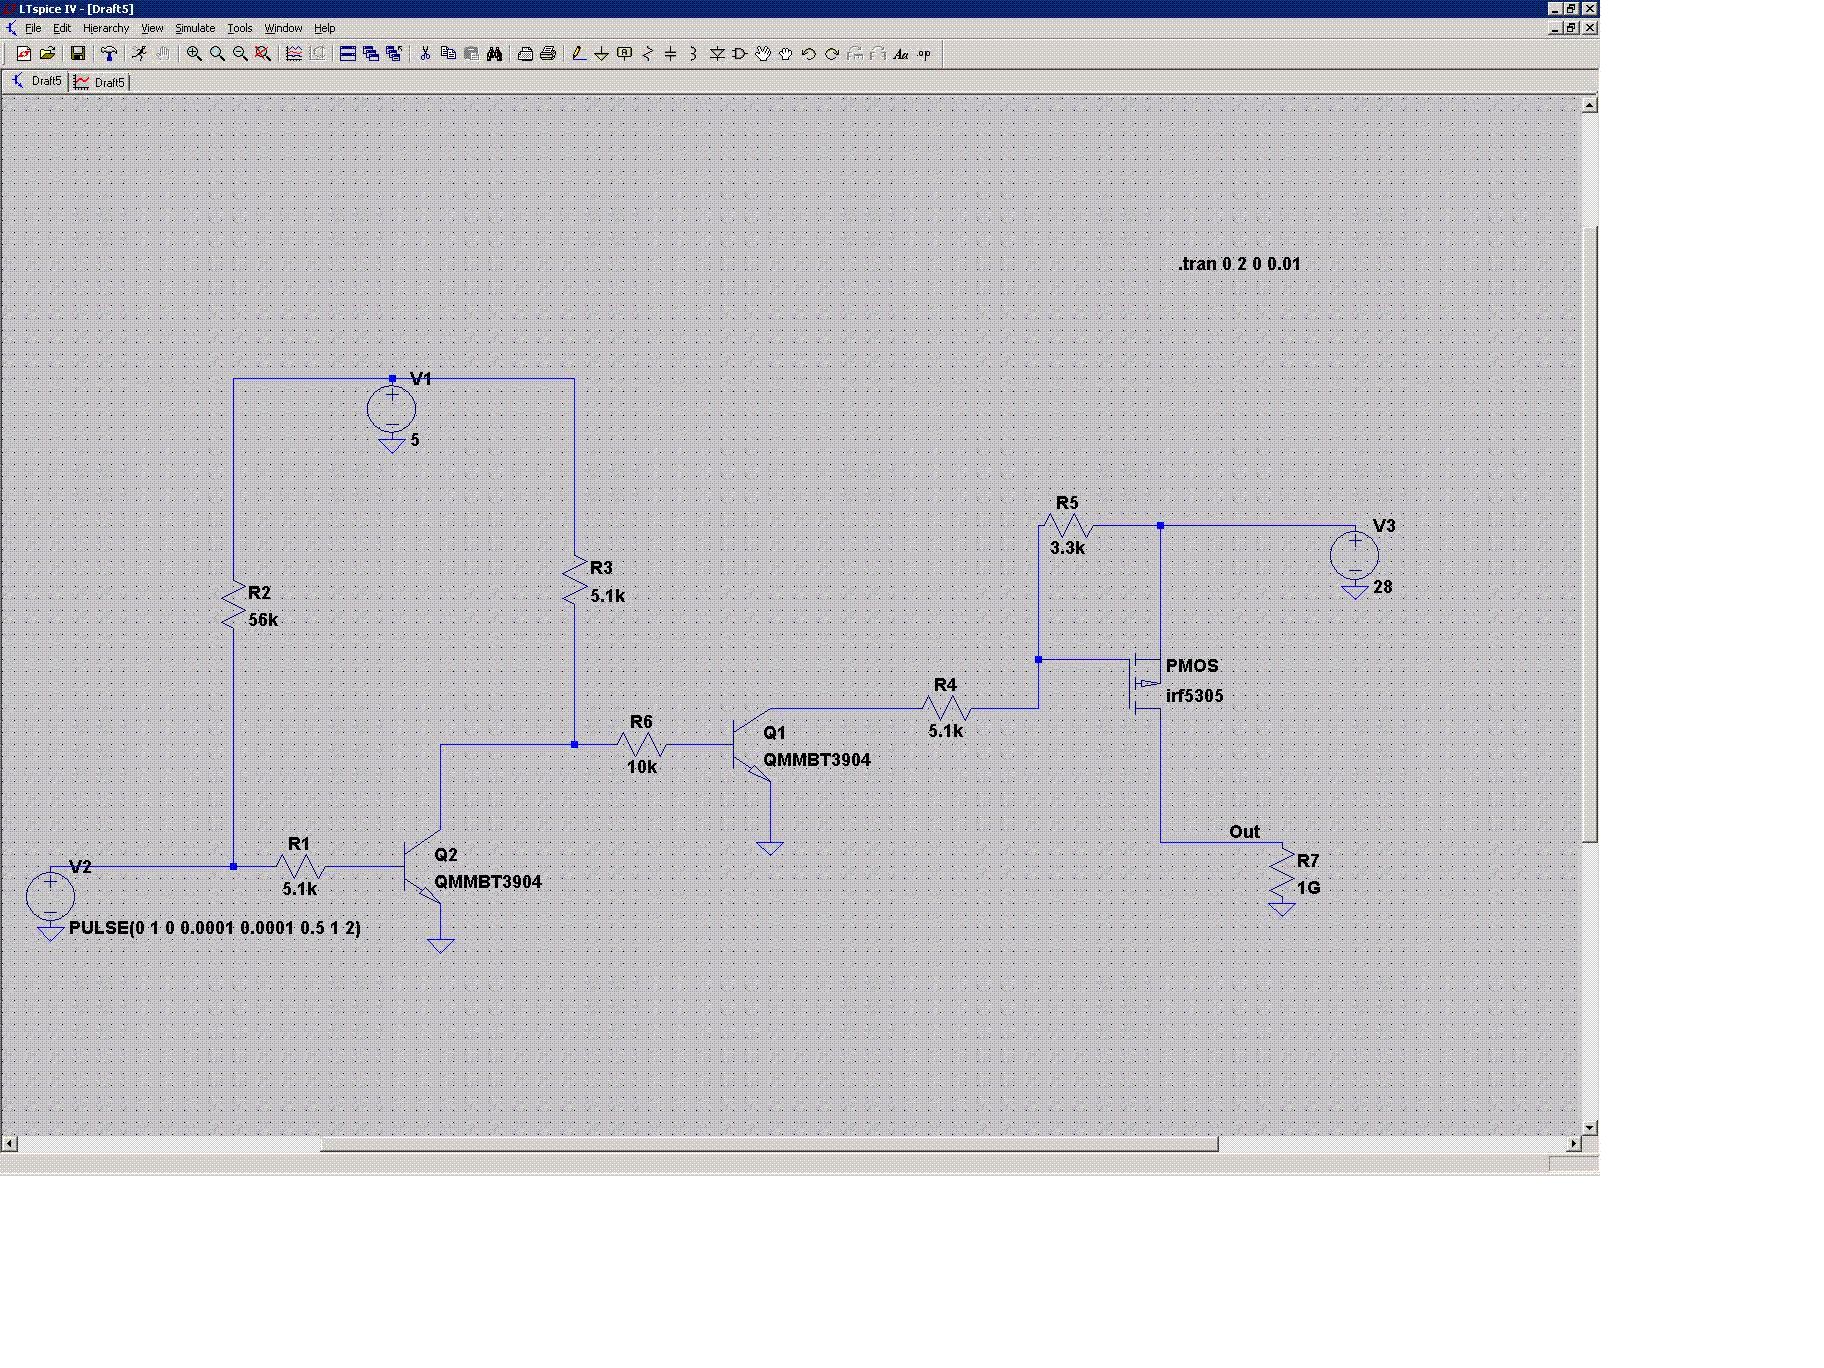Select the Text Aa tool

tap(901, 54)
